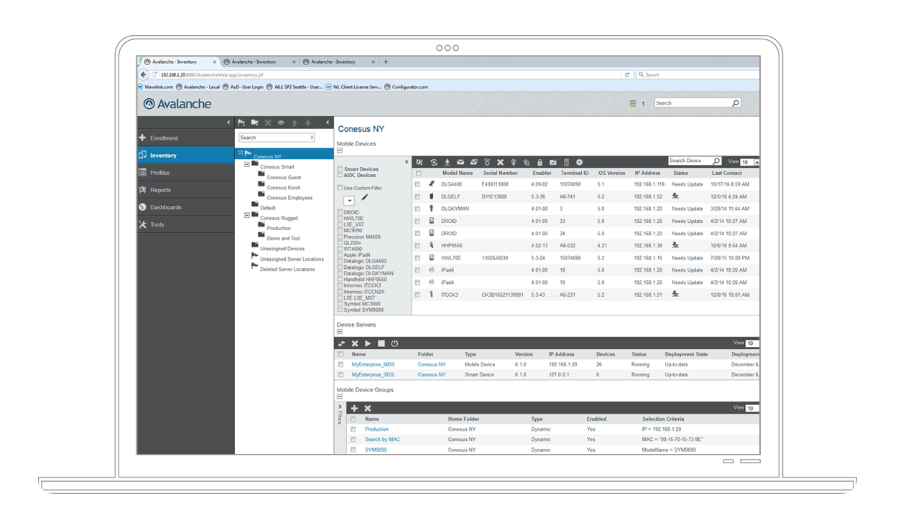Click the reload icon in the browser address bar
Image resolution: width=902 pixels, height=506 pixels.
tap(627, 75)
